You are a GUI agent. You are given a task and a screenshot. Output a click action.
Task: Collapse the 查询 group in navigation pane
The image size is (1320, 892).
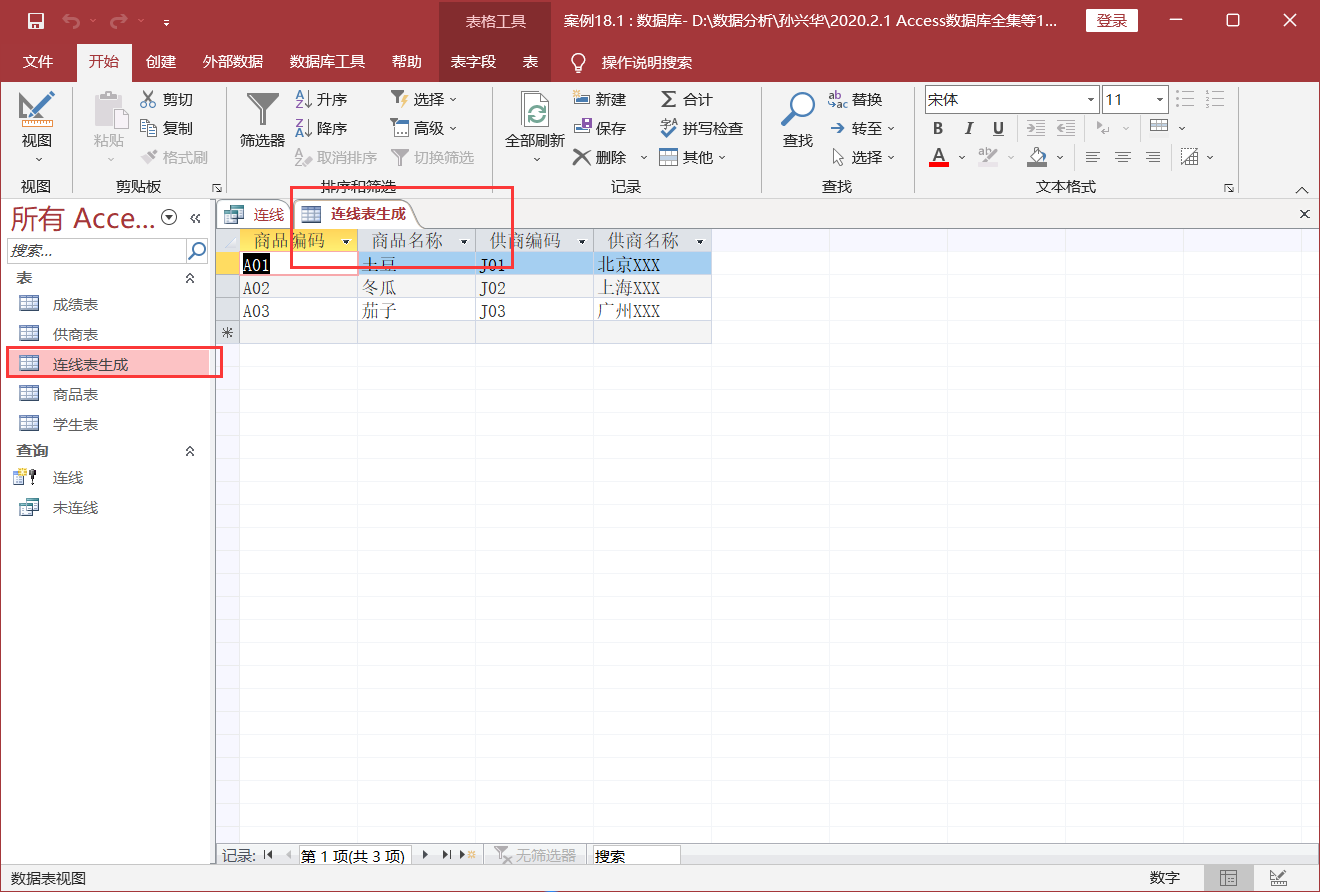click(x=190, y=451)
